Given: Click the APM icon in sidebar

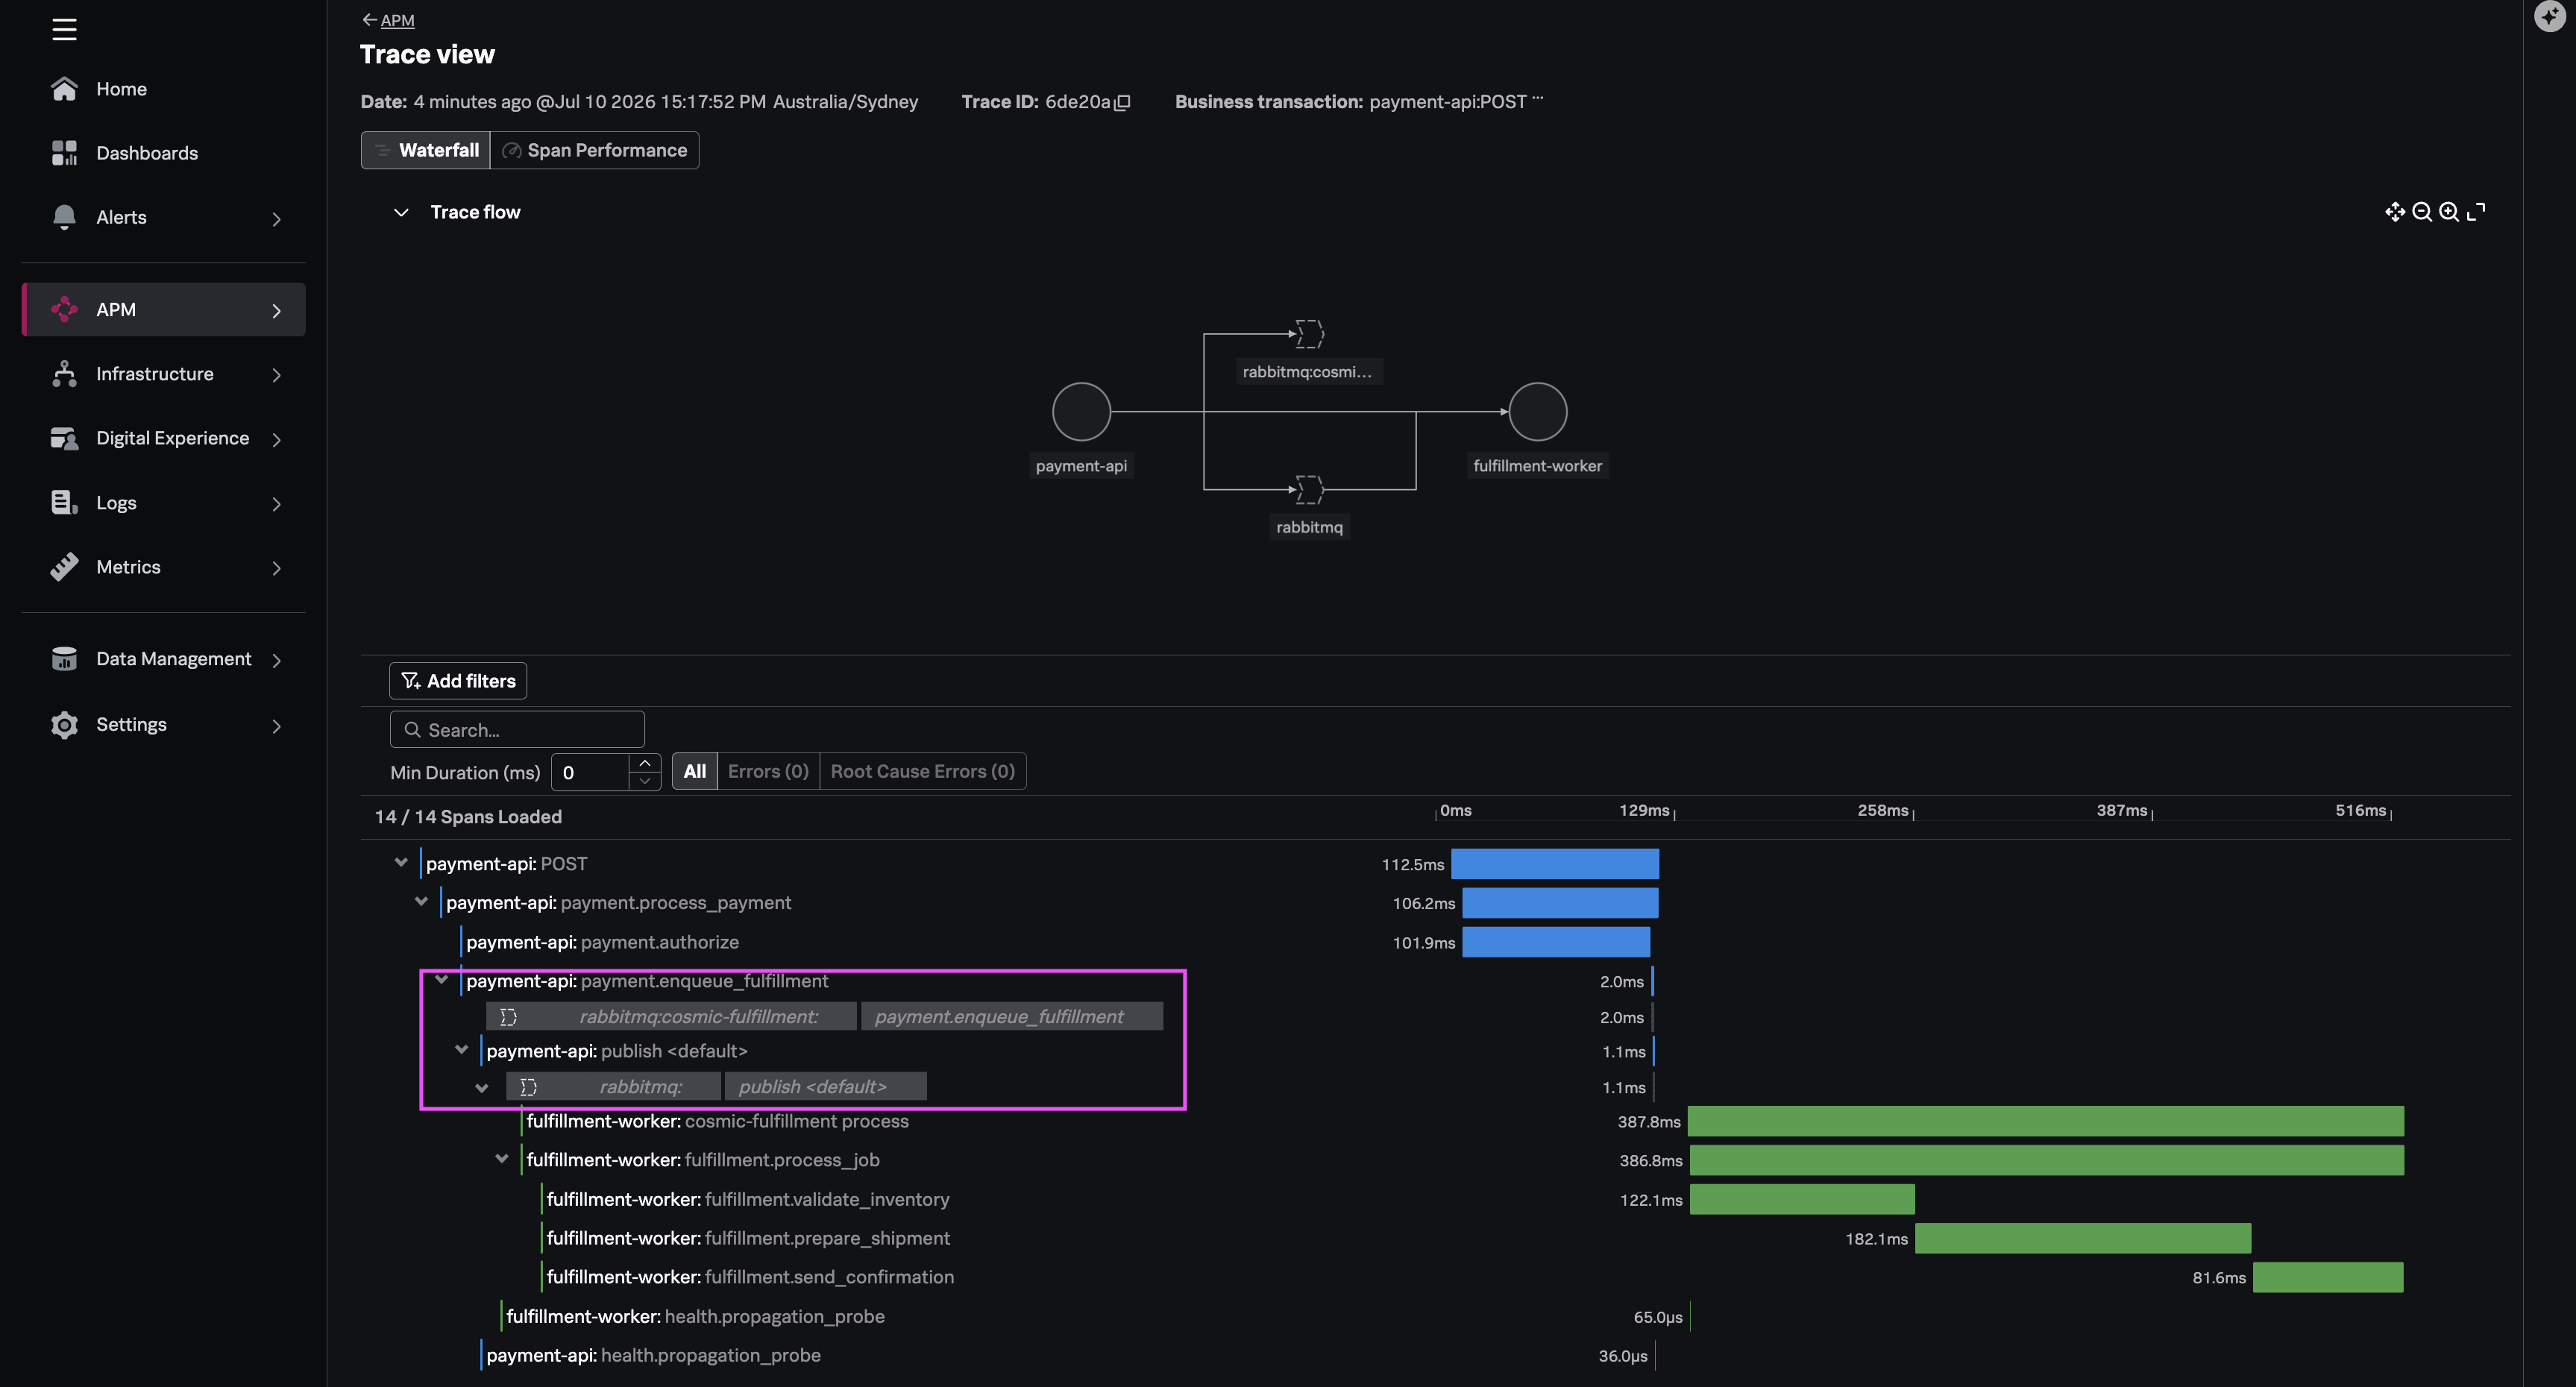Looking at the screenshot, I should pyautogui.click(x=64, y=310).
